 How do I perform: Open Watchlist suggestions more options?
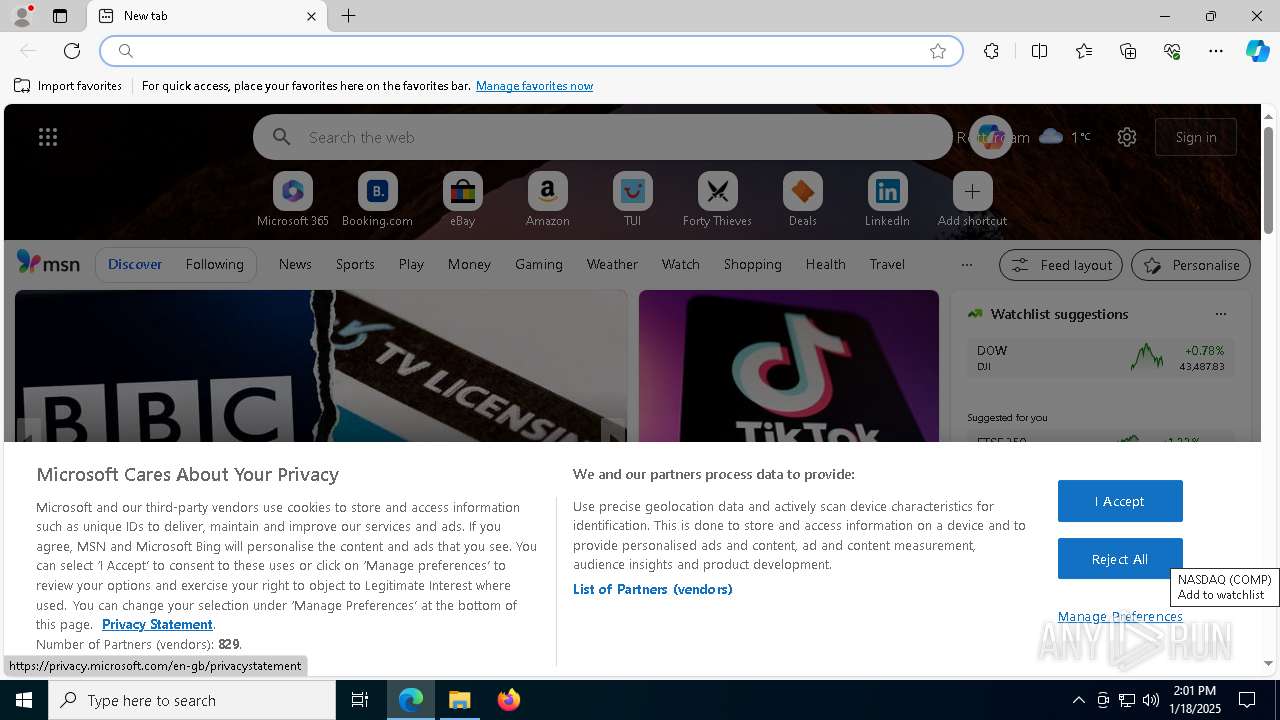point(1221,314)
